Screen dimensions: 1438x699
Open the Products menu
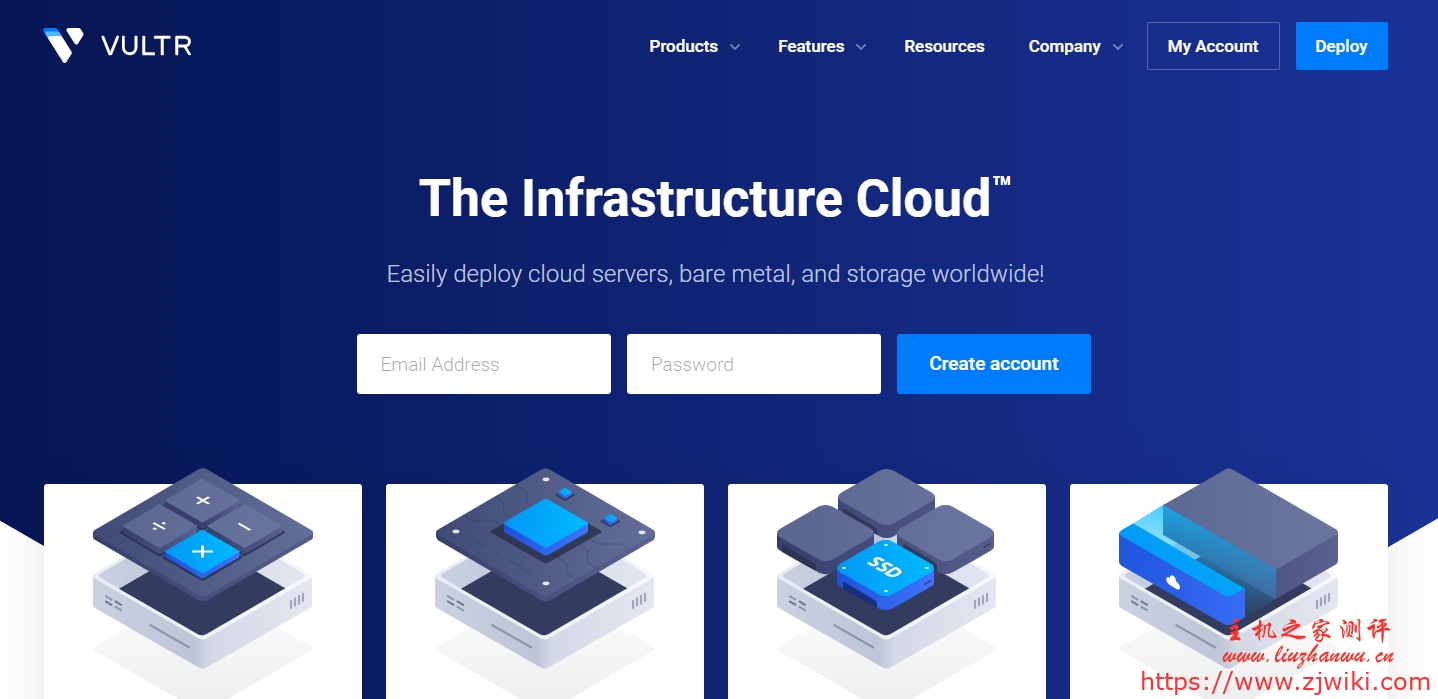click(683, 46)
